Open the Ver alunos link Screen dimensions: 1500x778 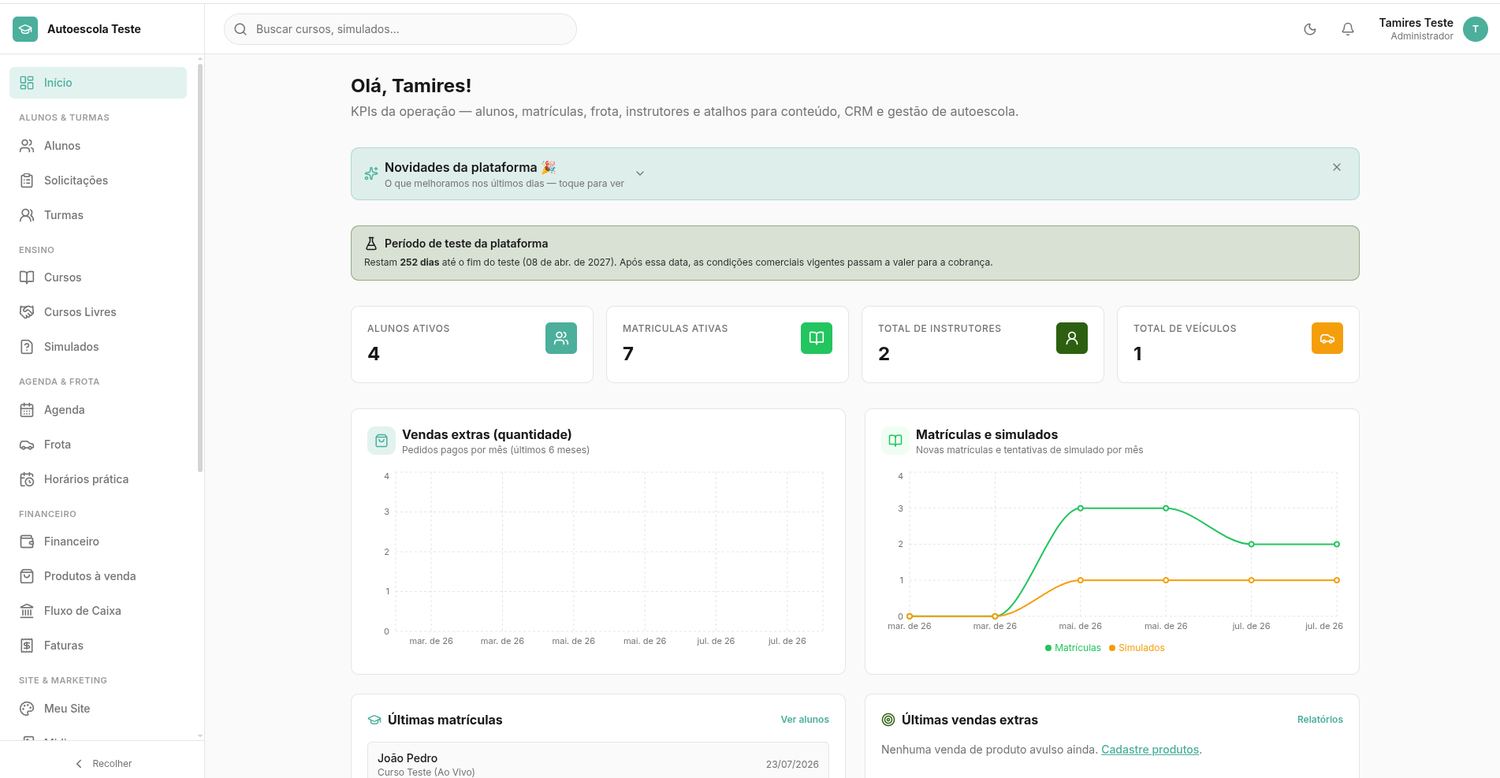pos(805,719)
